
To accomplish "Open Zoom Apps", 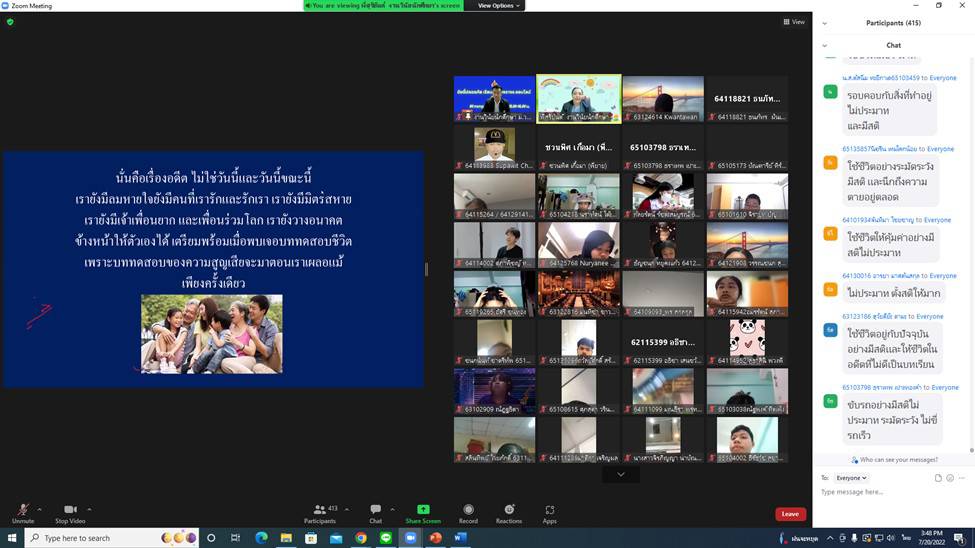I will [x=550, y=514].
